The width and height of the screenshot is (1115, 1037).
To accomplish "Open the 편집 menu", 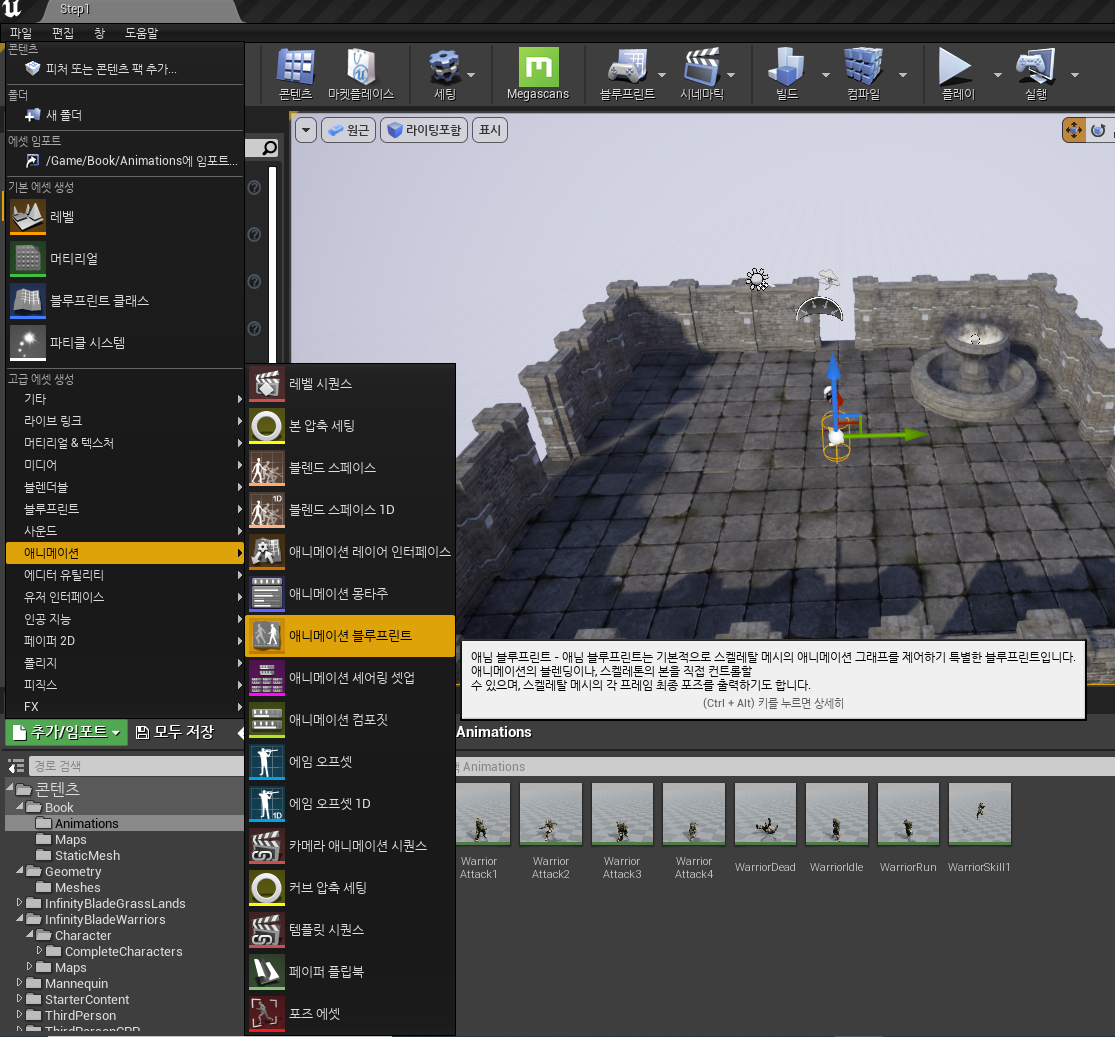I will pyautogui.click(x=63, y=33).
